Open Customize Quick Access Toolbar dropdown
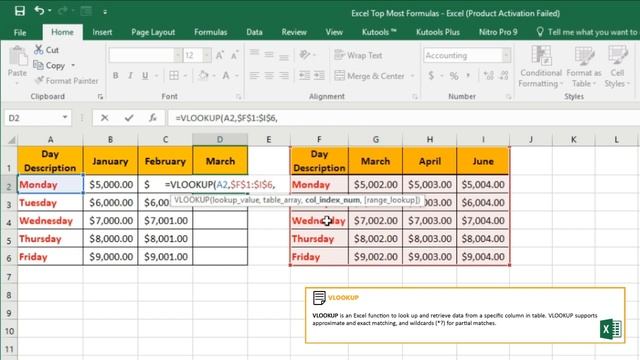Viewport: 640px width, 360px height. pos(105,12)
